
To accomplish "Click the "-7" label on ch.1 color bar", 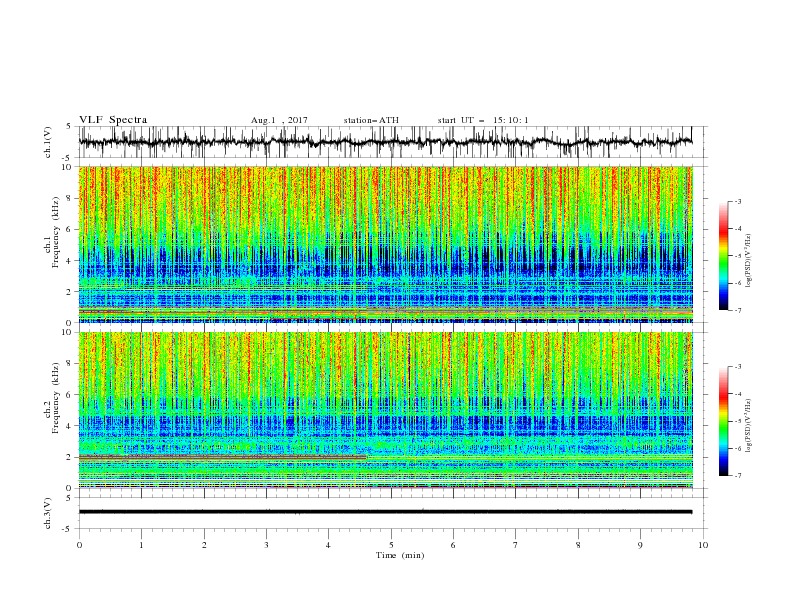I will pyautogui.click(x=738, y=310).
